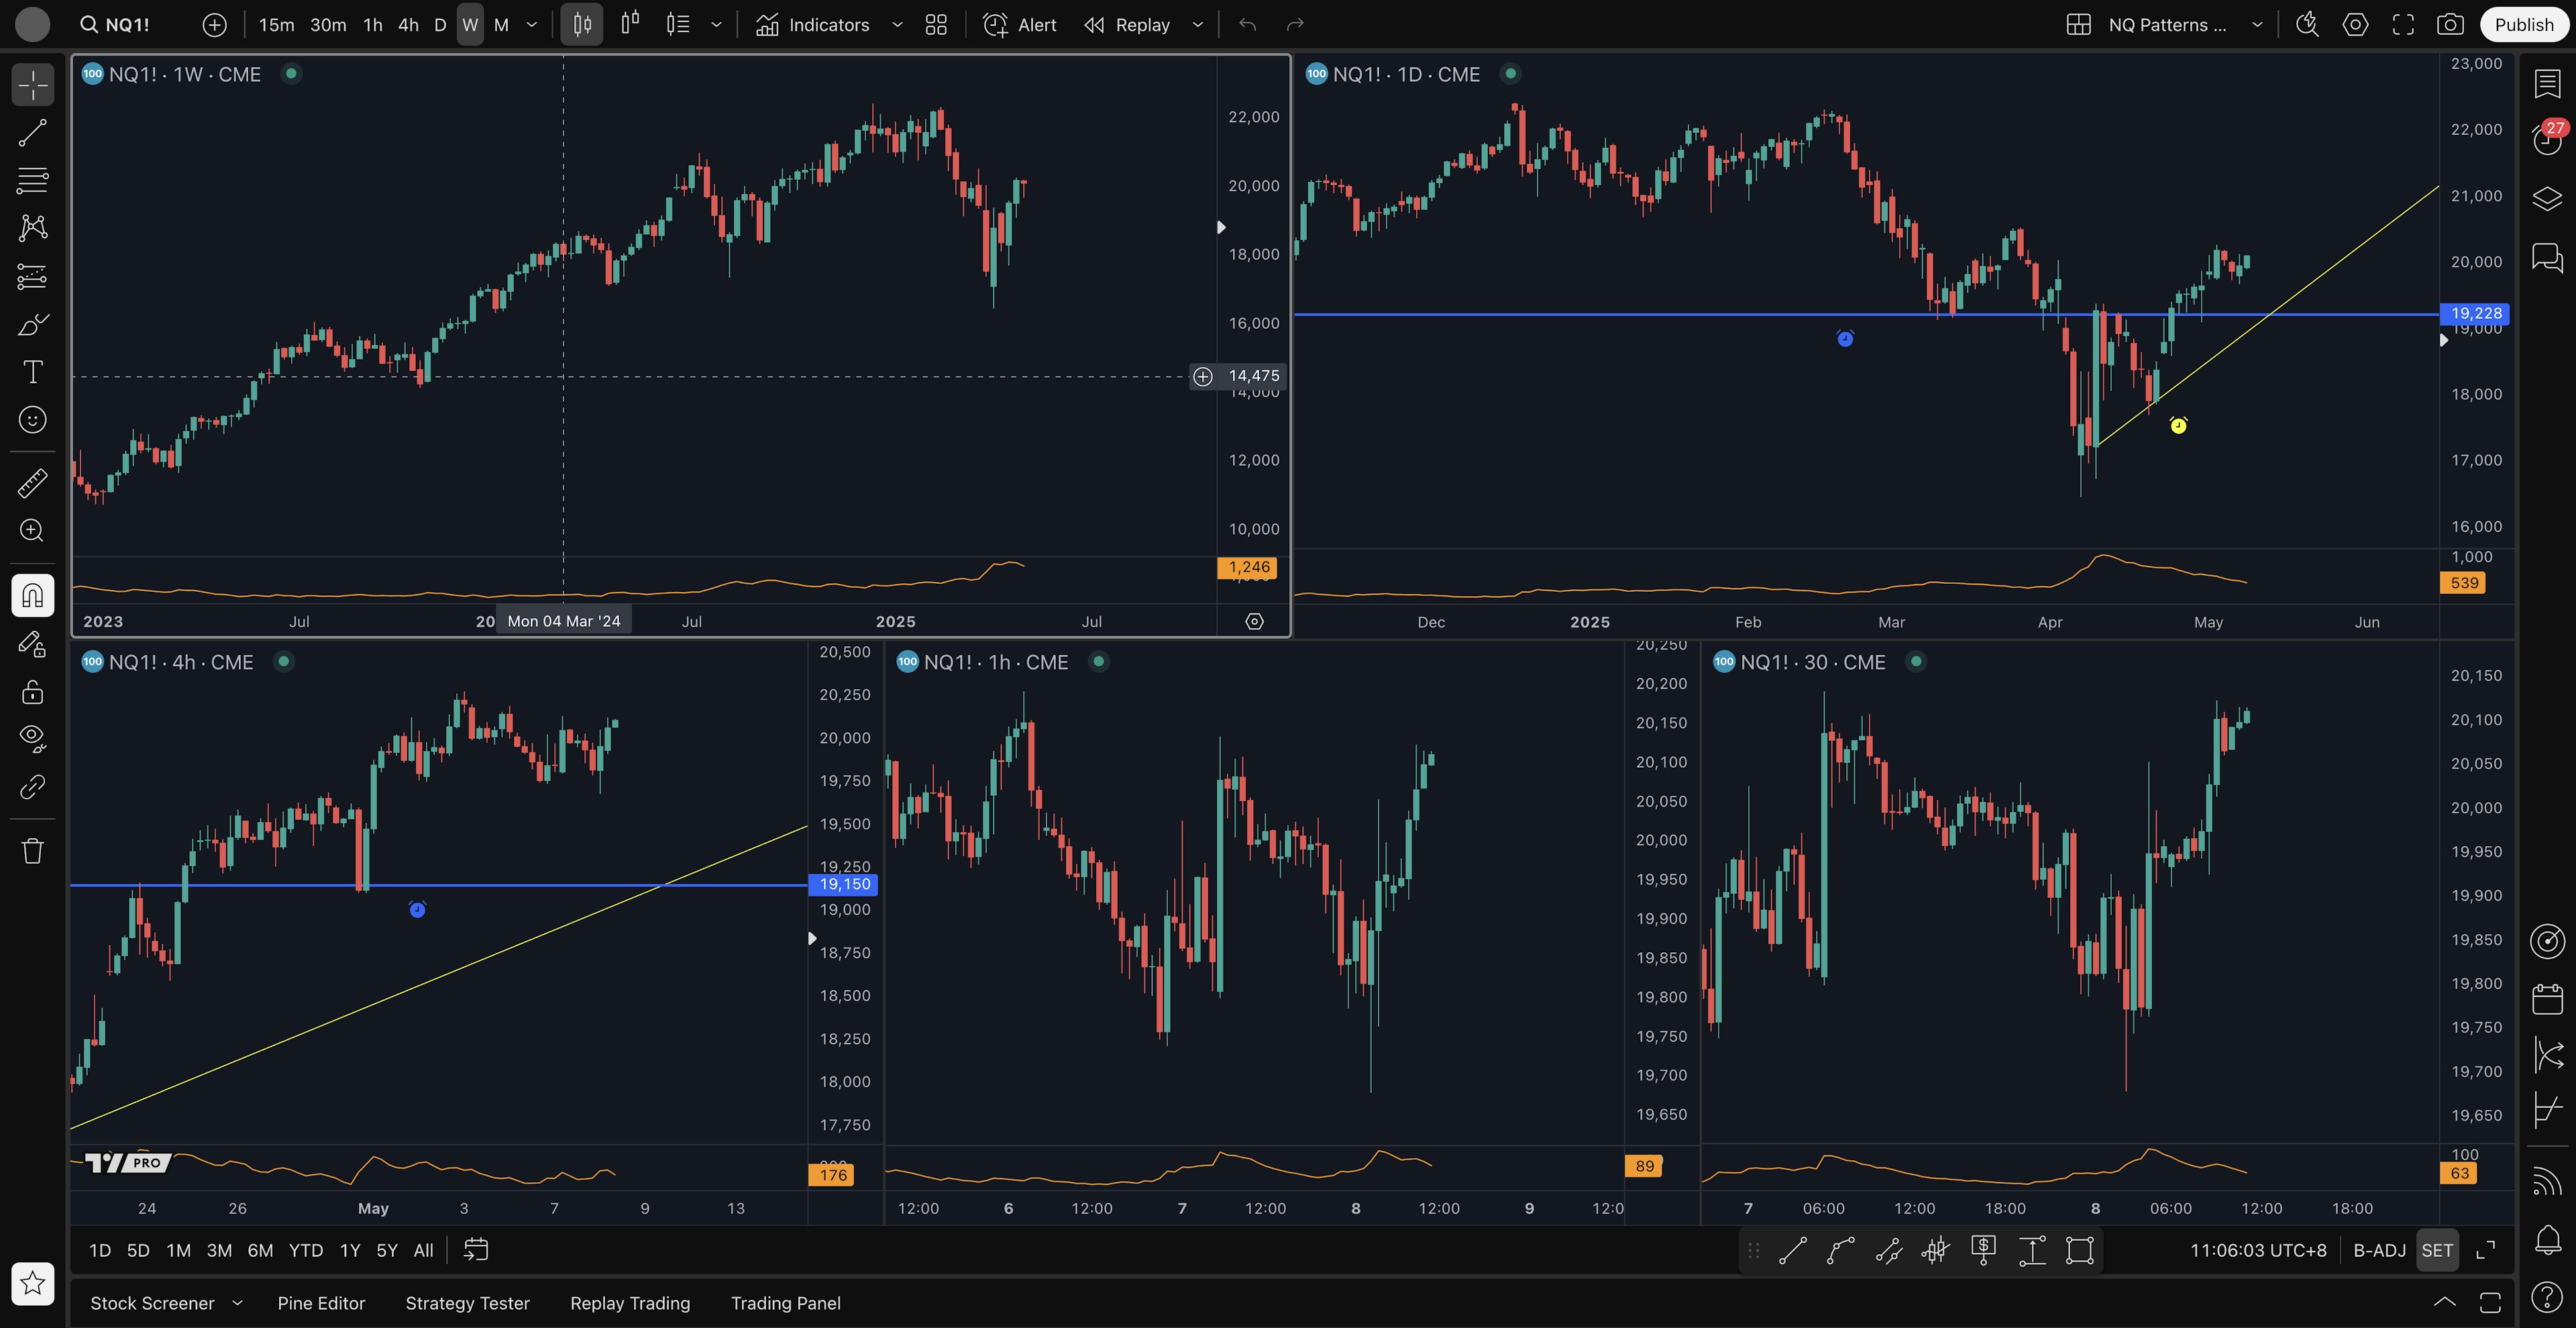The height and width of the screenshot is (1328, 2576).
Task: Expand the Indicators favorites dropdown arrow
Action: tap(897, 25)
